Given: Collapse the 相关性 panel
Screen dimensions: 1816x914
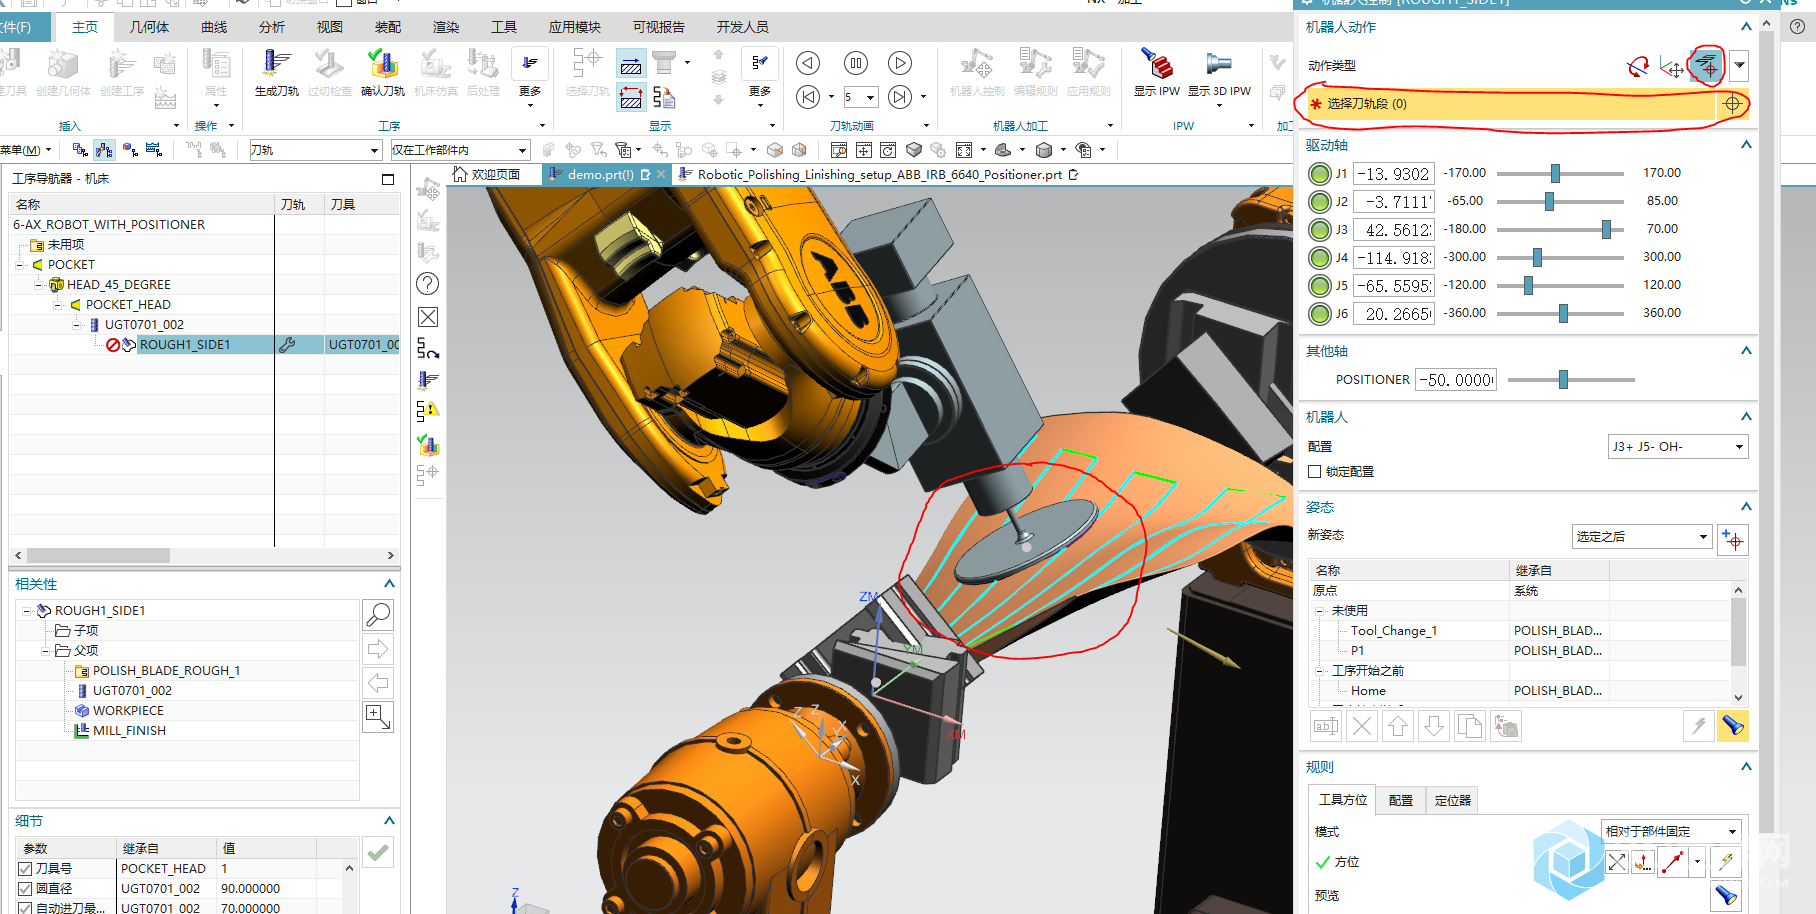Looking at the screenshot, I should [389, 584].
